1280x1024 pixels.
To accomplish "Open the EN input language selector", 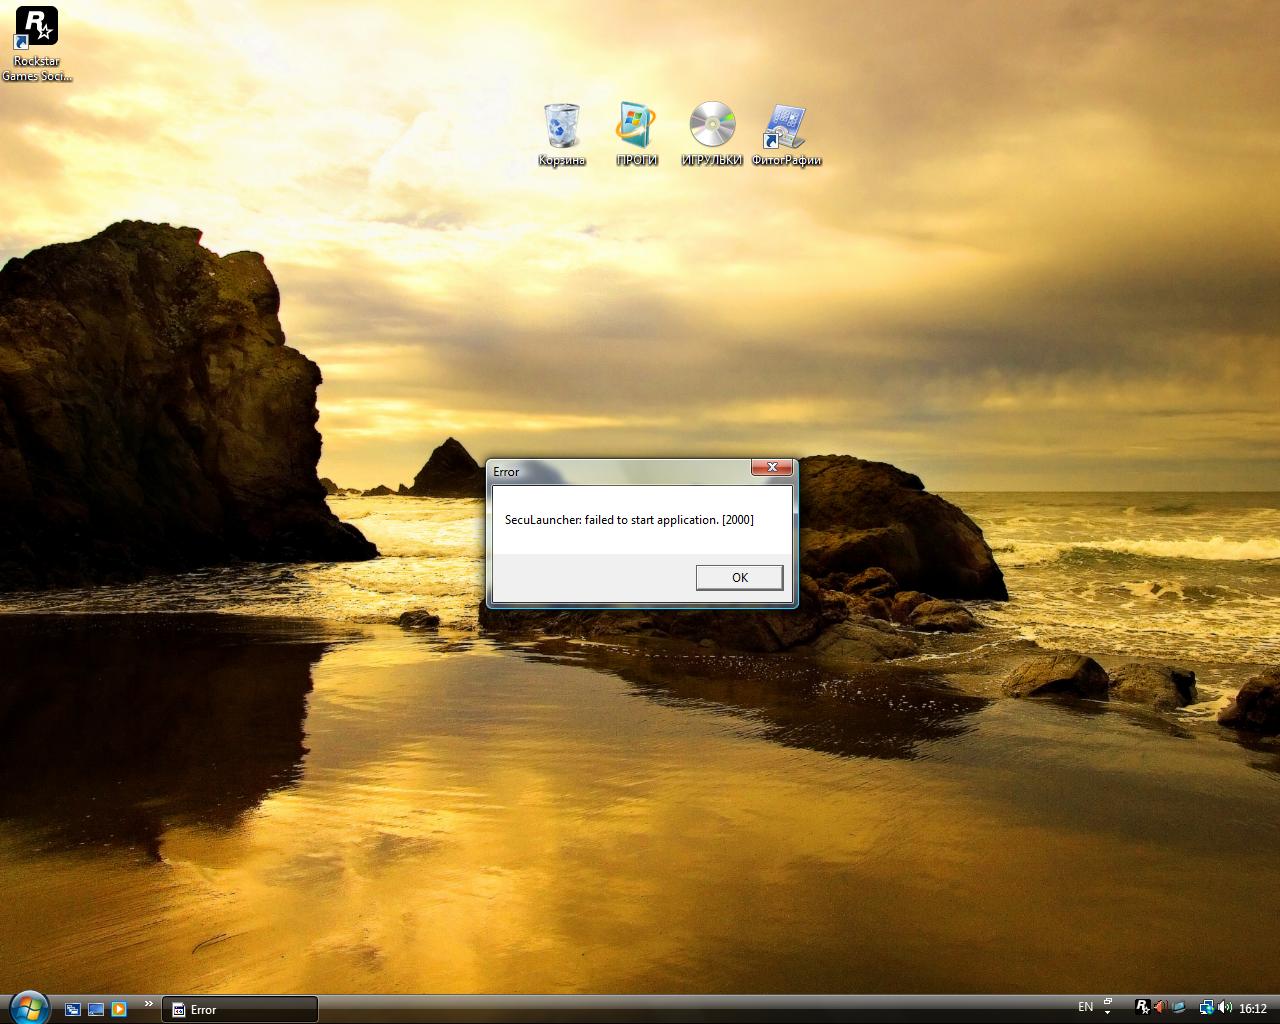I will (x=1085, y=1007).
